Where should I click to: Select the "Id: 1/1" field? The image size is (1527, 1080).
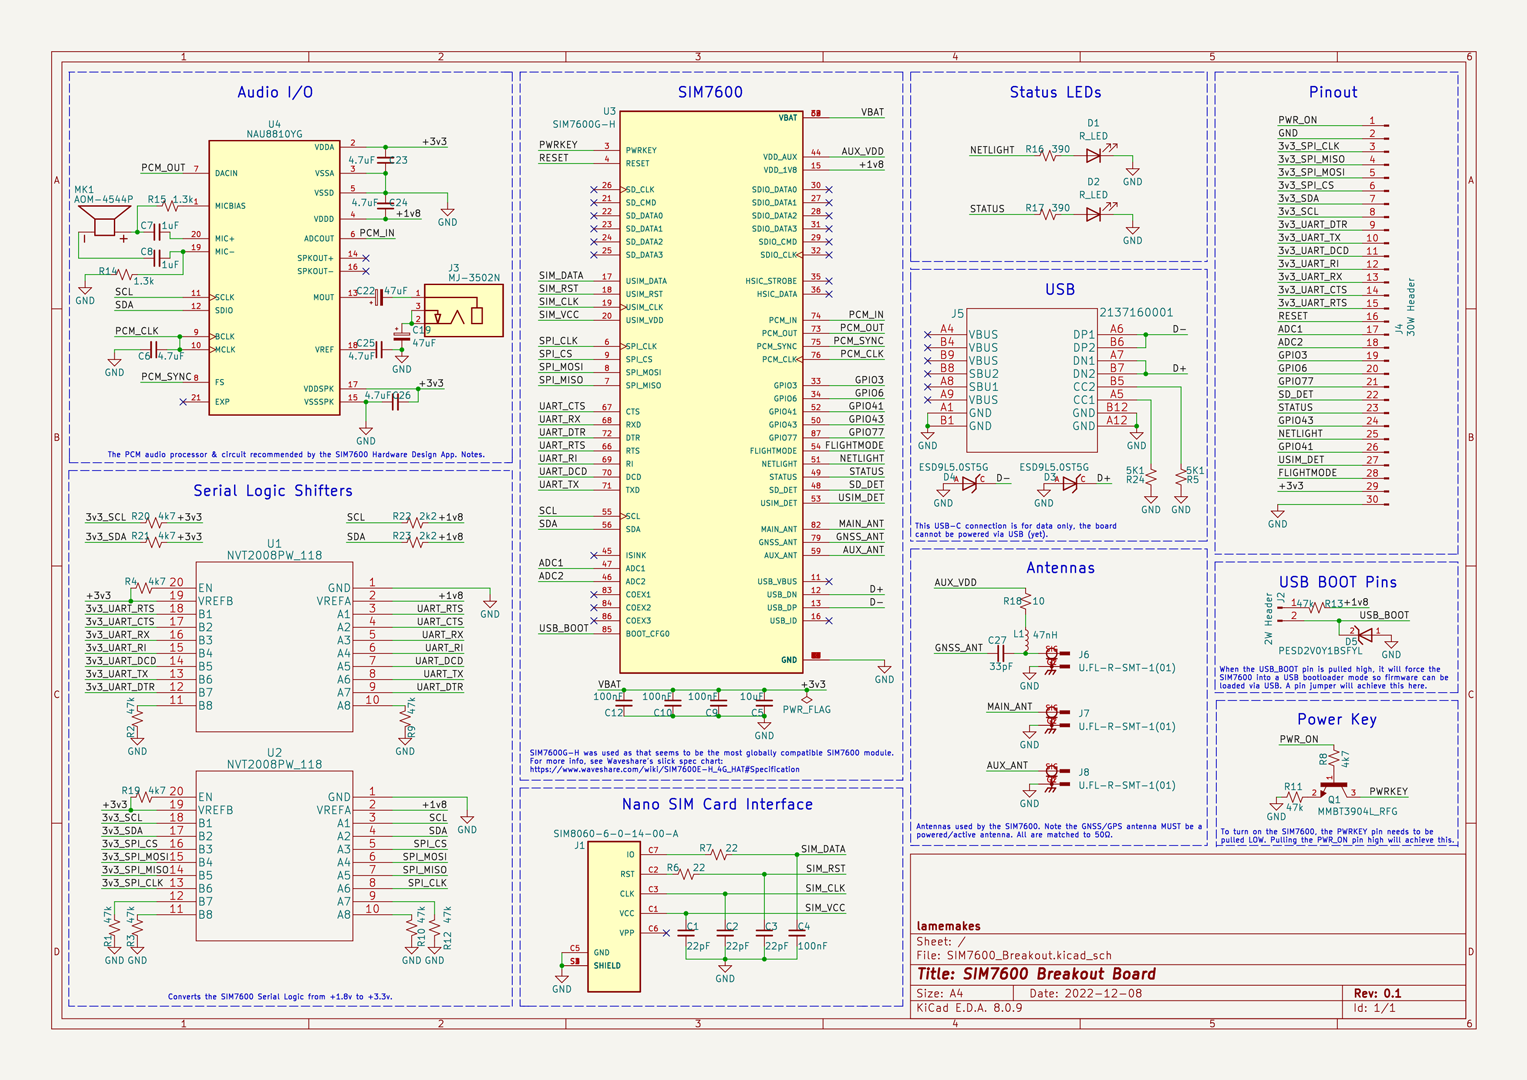pos(1375,1007)
